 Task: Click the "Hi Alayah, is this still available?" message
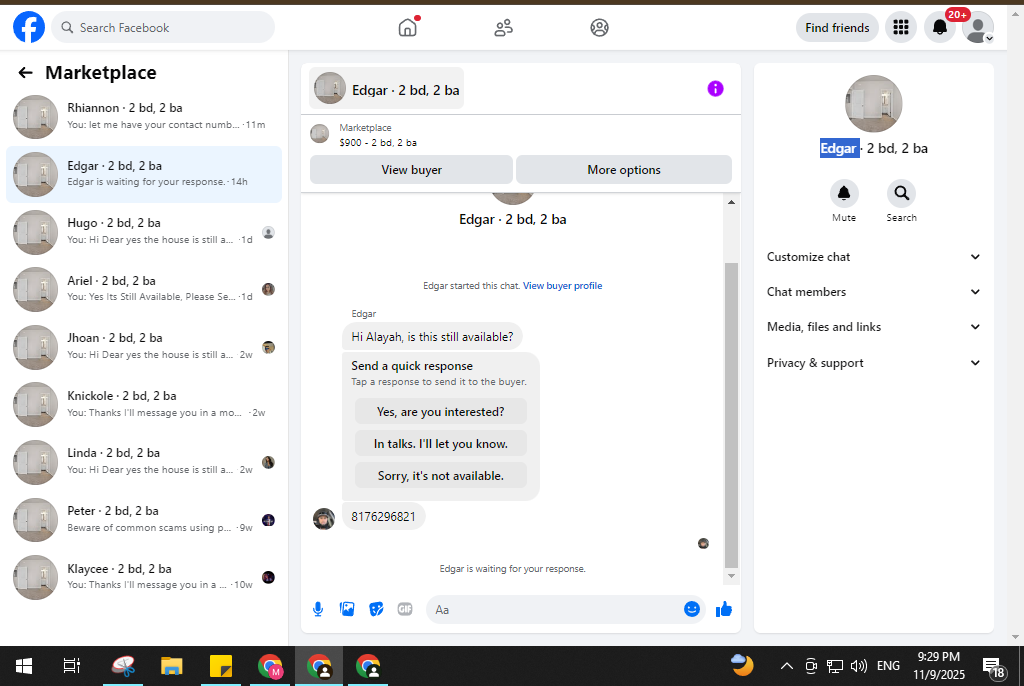pyautogui.click(x=432, y=336)
